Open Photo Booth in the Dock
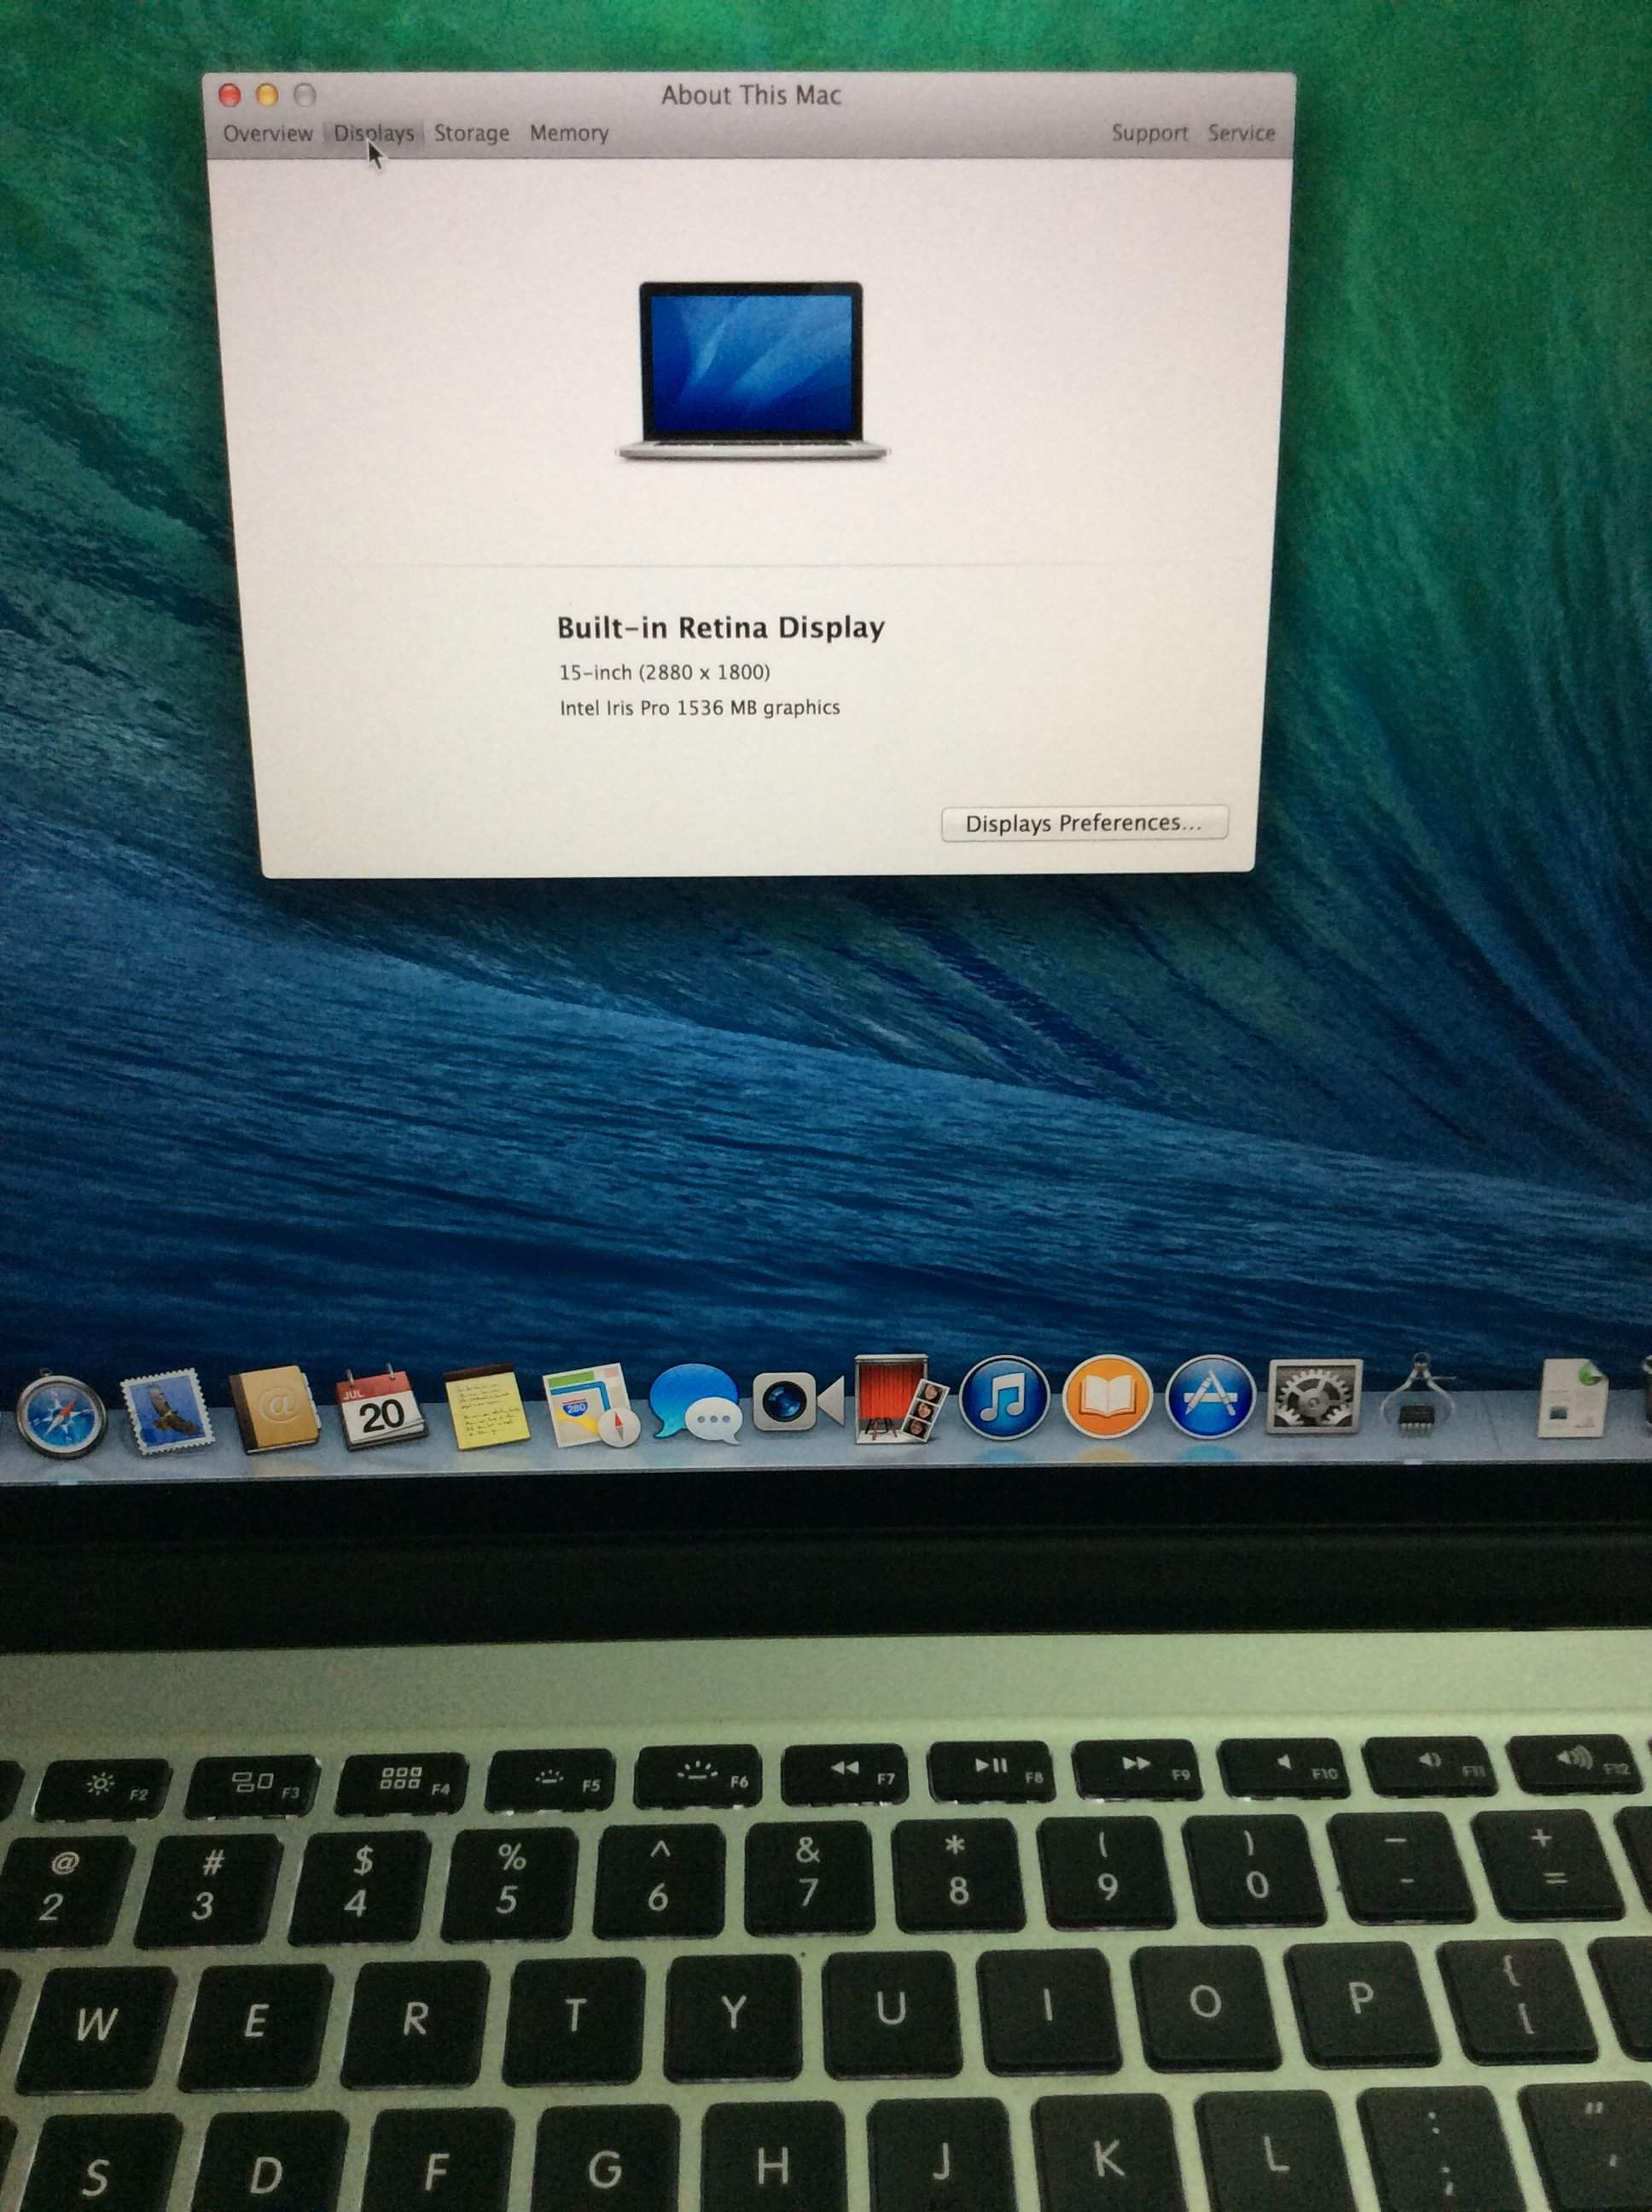 coord(900,1398)
